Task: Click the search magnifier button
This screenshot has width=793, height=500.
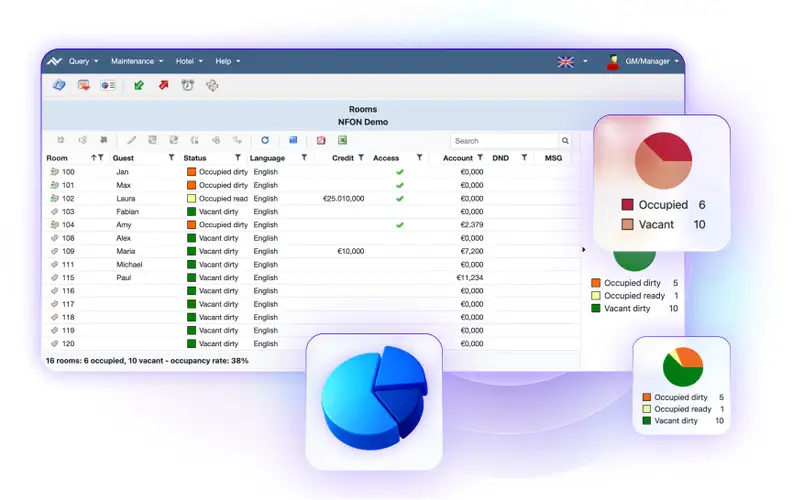Action: click(x=565, y=141)
